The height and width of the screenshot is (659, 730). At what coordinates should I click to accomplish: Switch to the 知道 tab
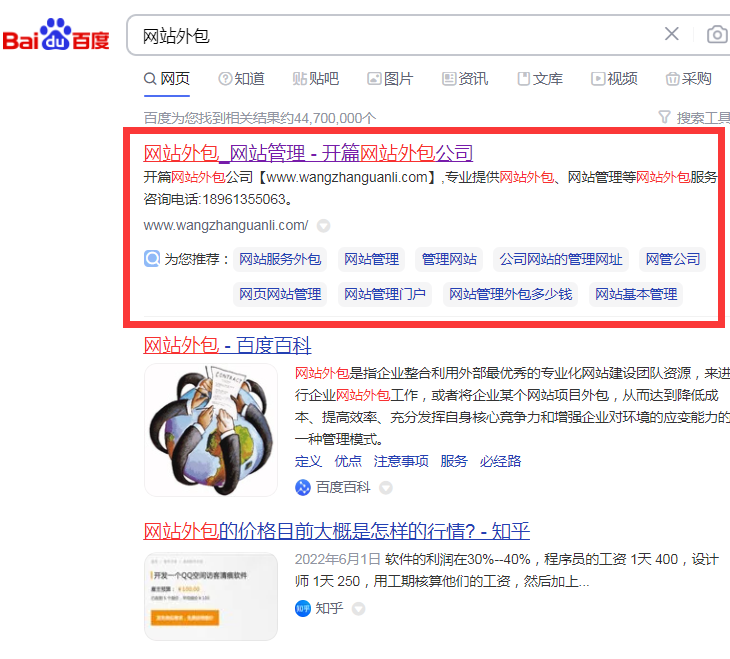coord(242,79)
